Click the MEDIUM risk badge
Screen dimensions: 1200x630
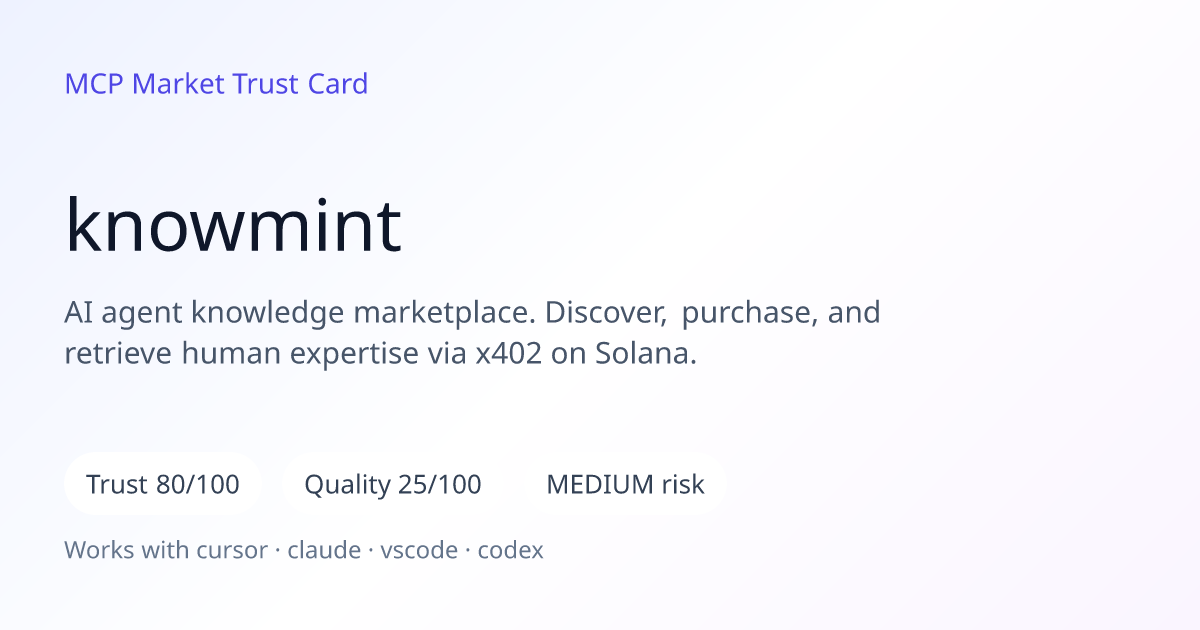click(625, 485)
